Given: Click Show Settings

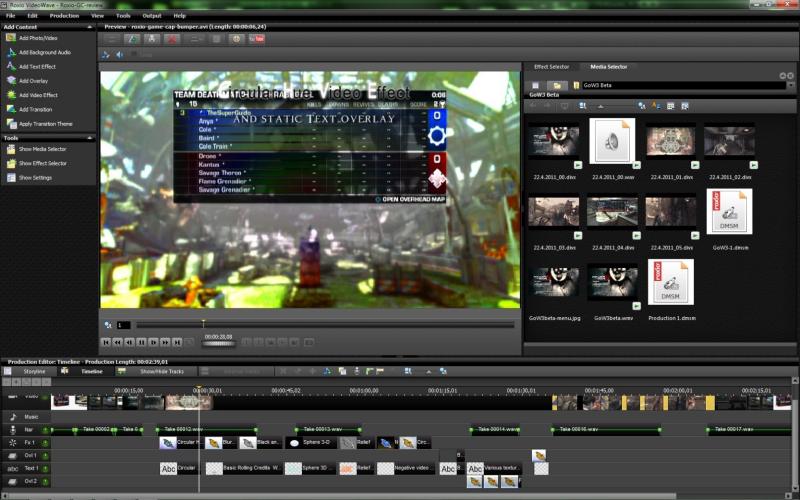Looking at the screenshot, I should [x=29, y=178].
